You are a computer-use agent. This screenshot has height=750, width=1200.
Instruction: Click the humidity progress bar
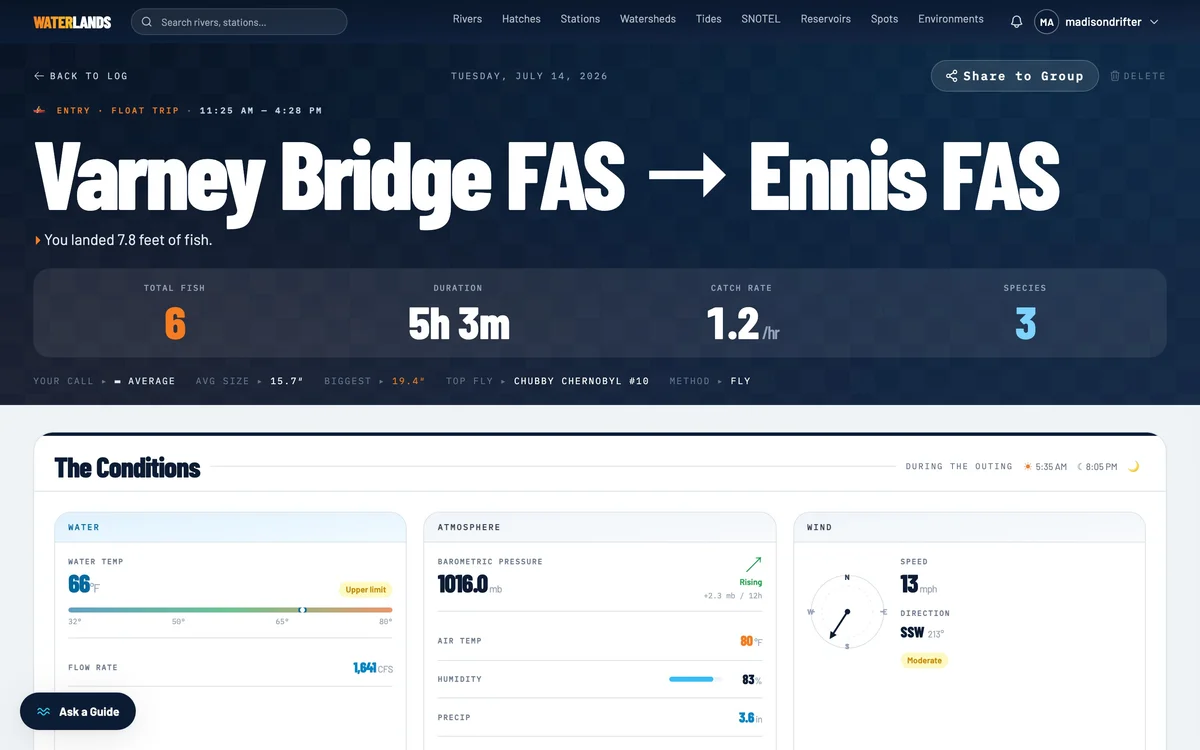(x=695, y=679)
